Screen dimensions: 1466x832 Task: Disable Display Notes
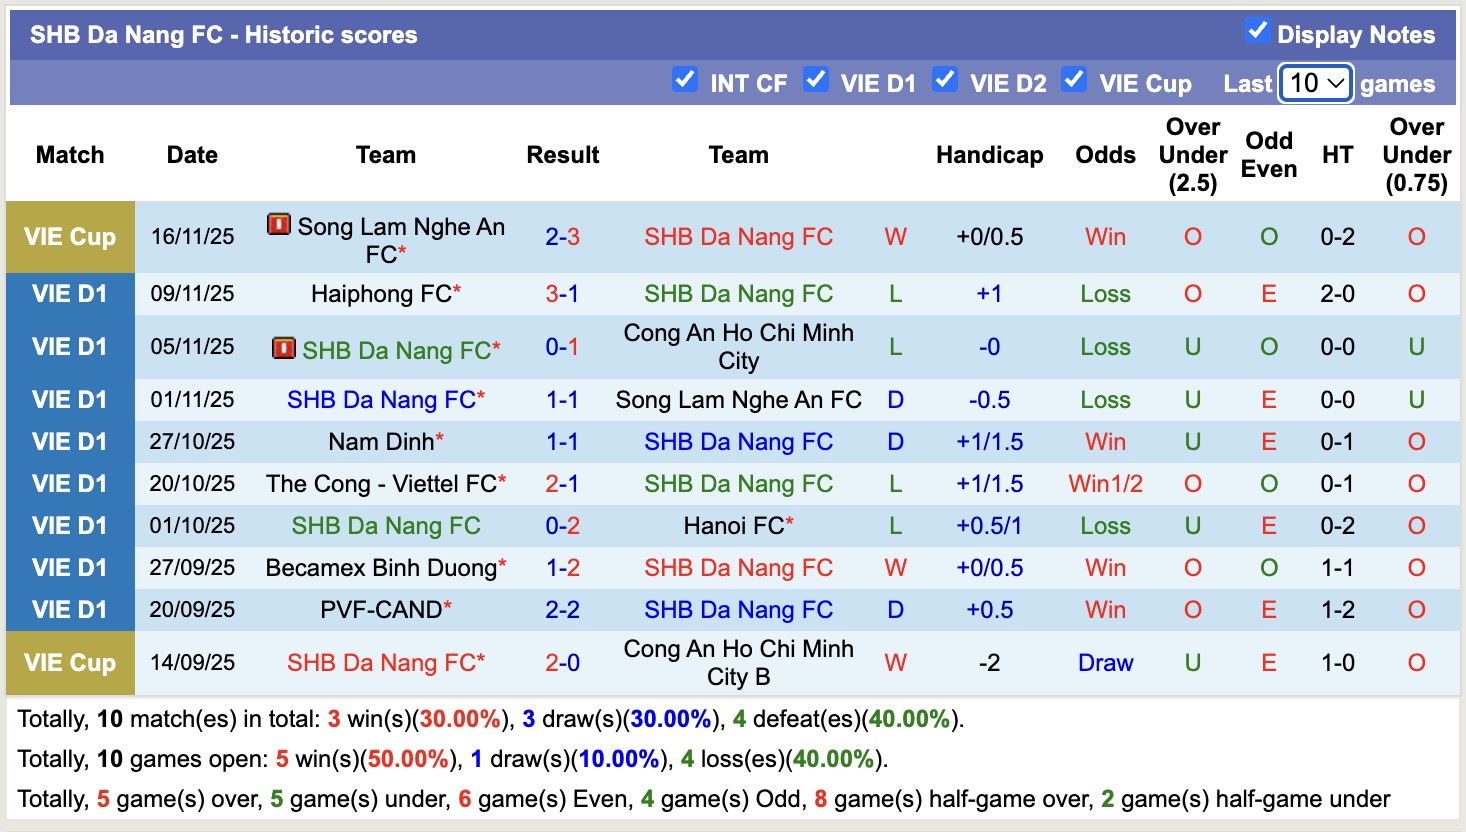point(1256,32)
